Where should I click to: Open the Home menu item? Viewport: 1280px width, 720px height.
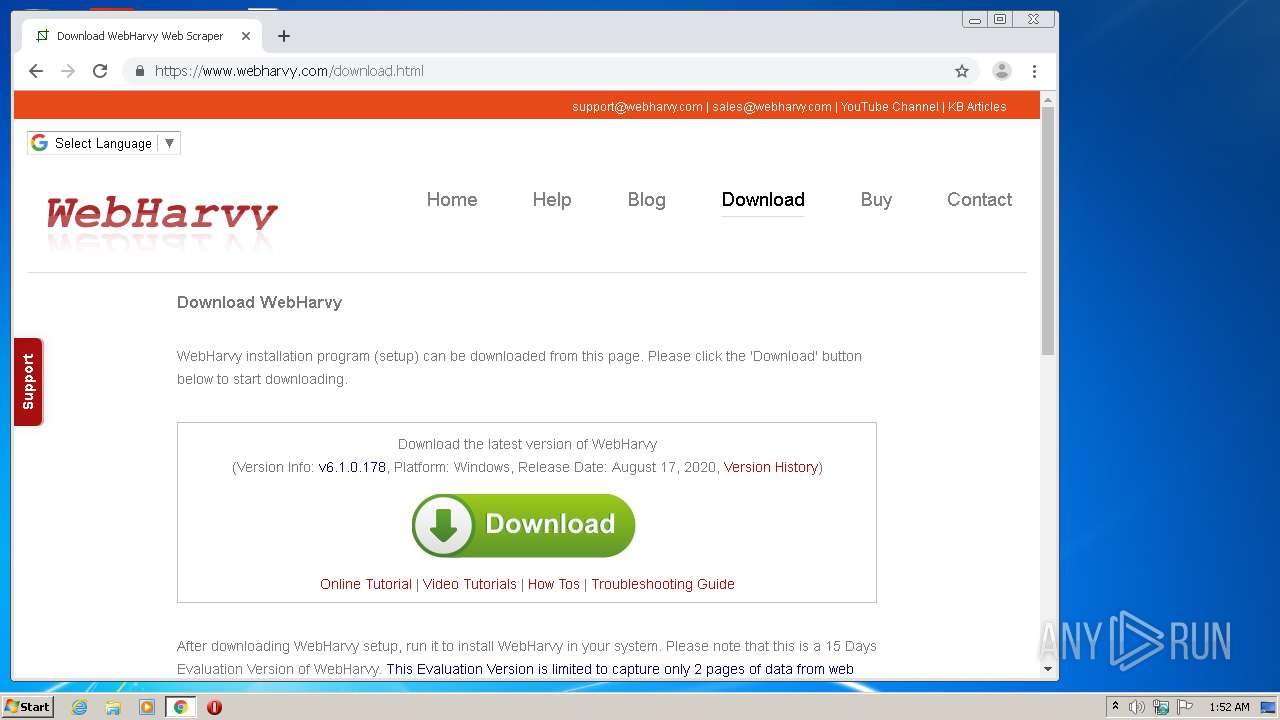click(x=452, y=199)
